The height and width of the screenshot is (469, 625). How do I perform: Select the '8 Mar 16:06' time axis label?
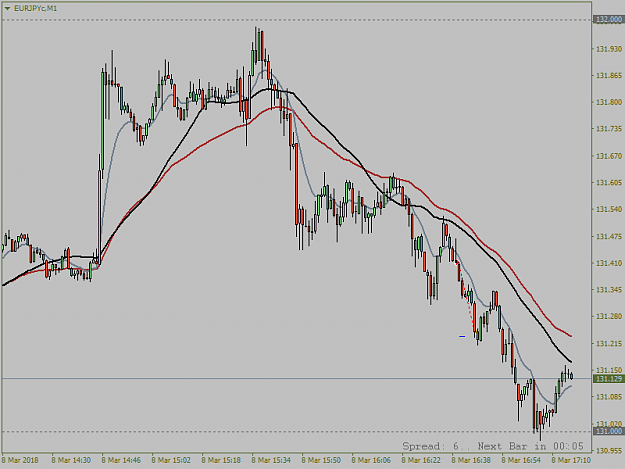pos(371,460)
